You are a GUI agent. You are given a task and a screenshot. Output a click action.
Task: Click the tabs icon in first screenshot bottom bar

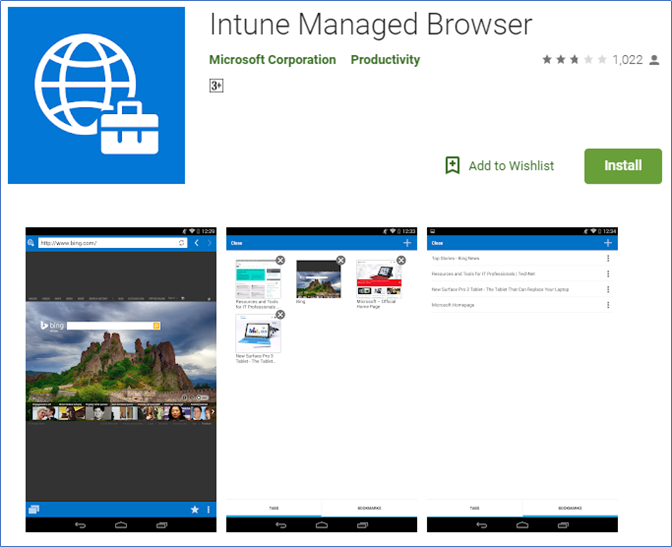33,509
